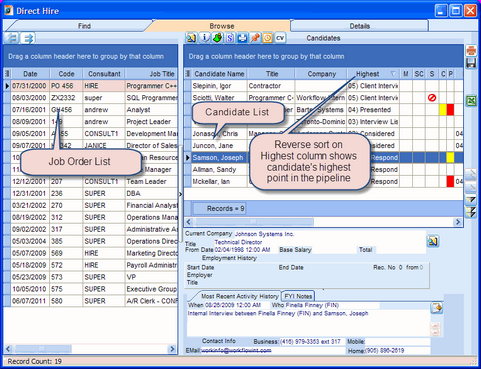Click the orange clock toolbar icon
The image size is (481, 369).
267,38
